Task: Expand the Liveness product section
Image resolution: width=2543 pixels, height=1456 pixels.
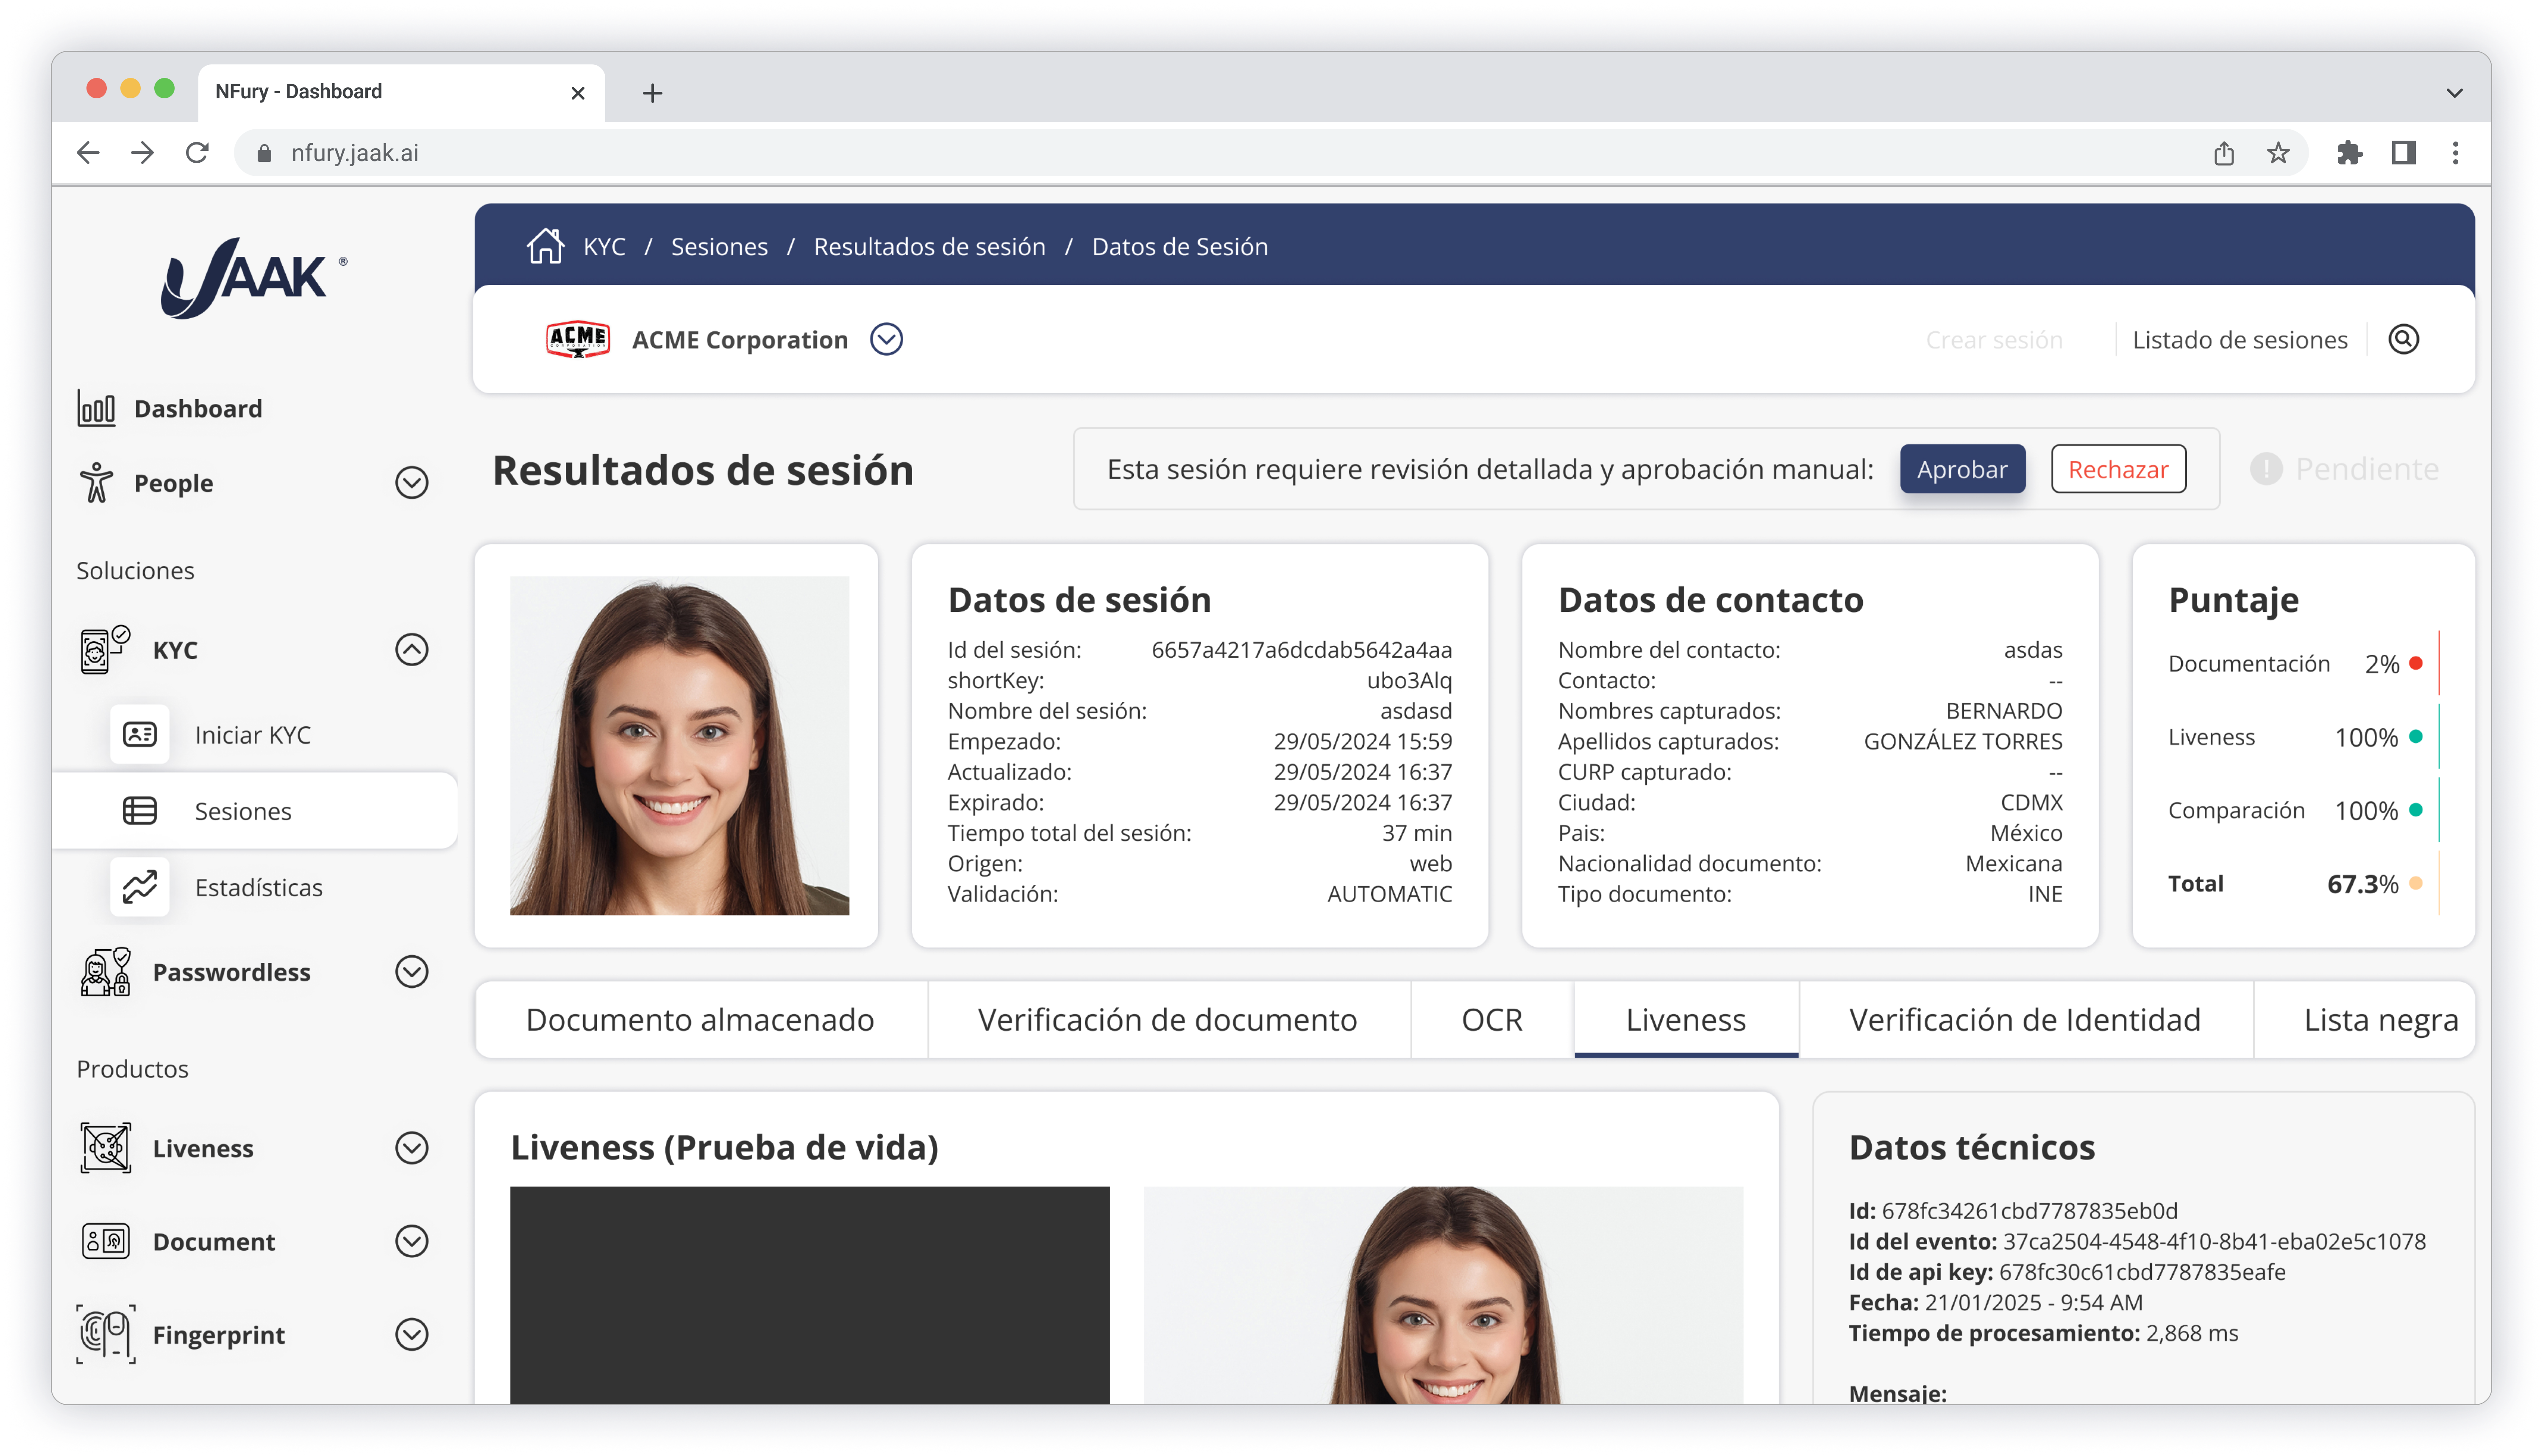Action: pyautogui.click(x=411, y=1148)
